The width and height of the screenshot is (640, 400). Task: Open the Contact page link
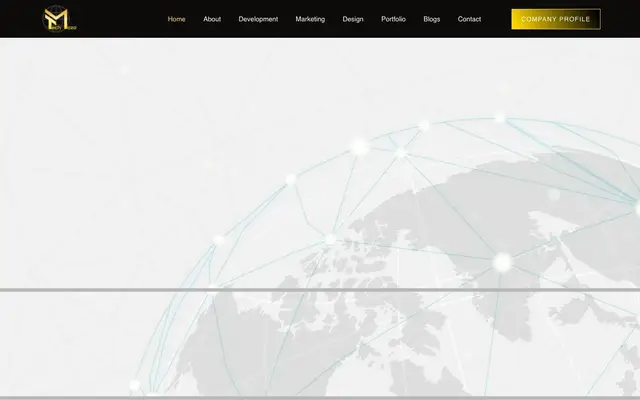pyautogui.click(x=469, y=19)
